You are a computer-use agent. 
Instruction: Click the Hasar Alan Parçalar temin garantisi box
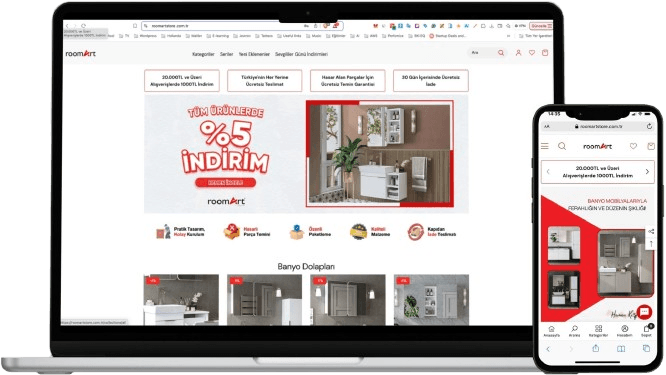(347, 81)
